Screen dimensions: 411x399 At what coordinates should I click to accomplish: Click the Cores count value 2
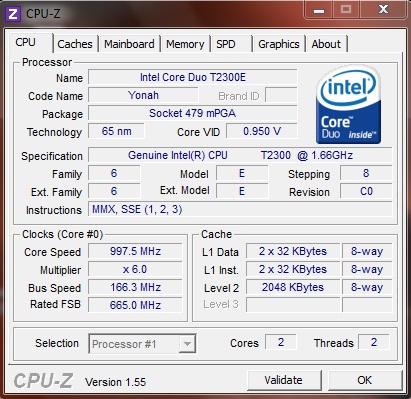[x=281, y=342]
